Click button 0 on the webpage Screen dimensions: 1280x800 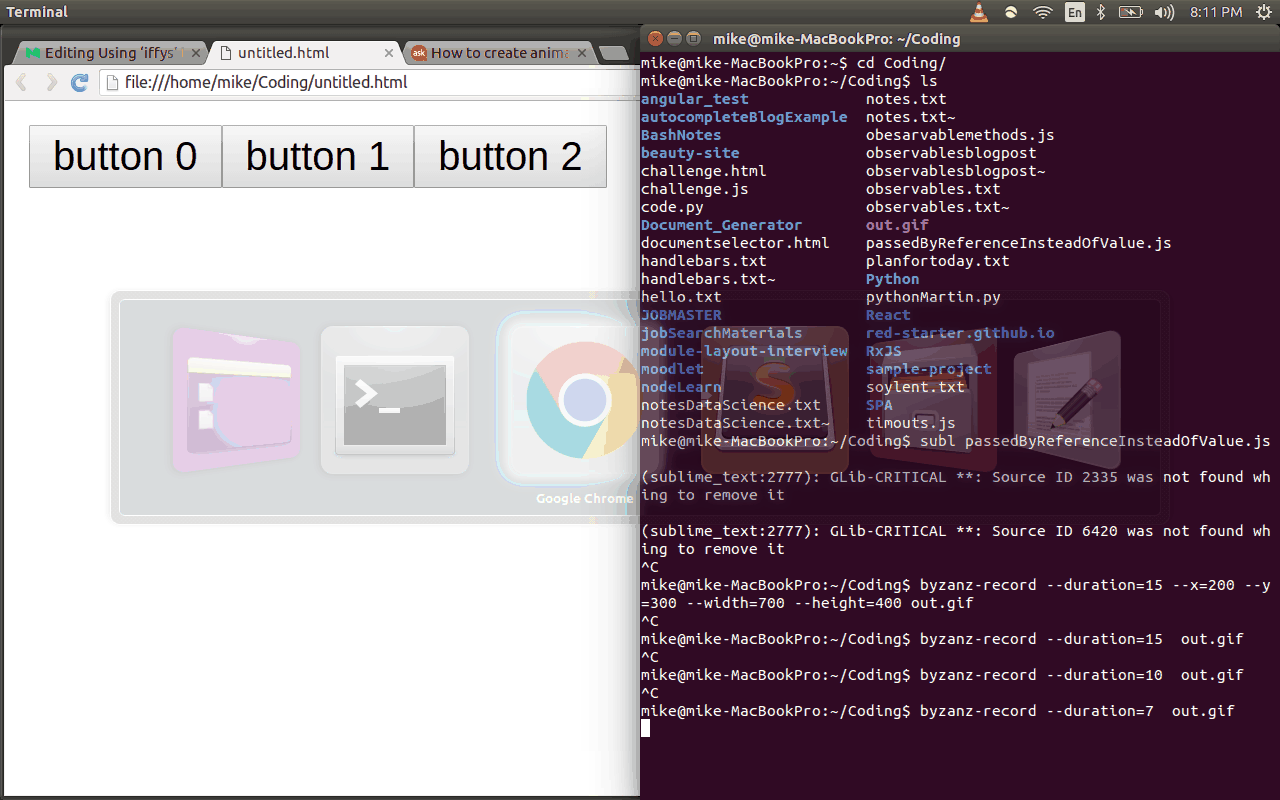pyautogui.click(x=125, y=156)
